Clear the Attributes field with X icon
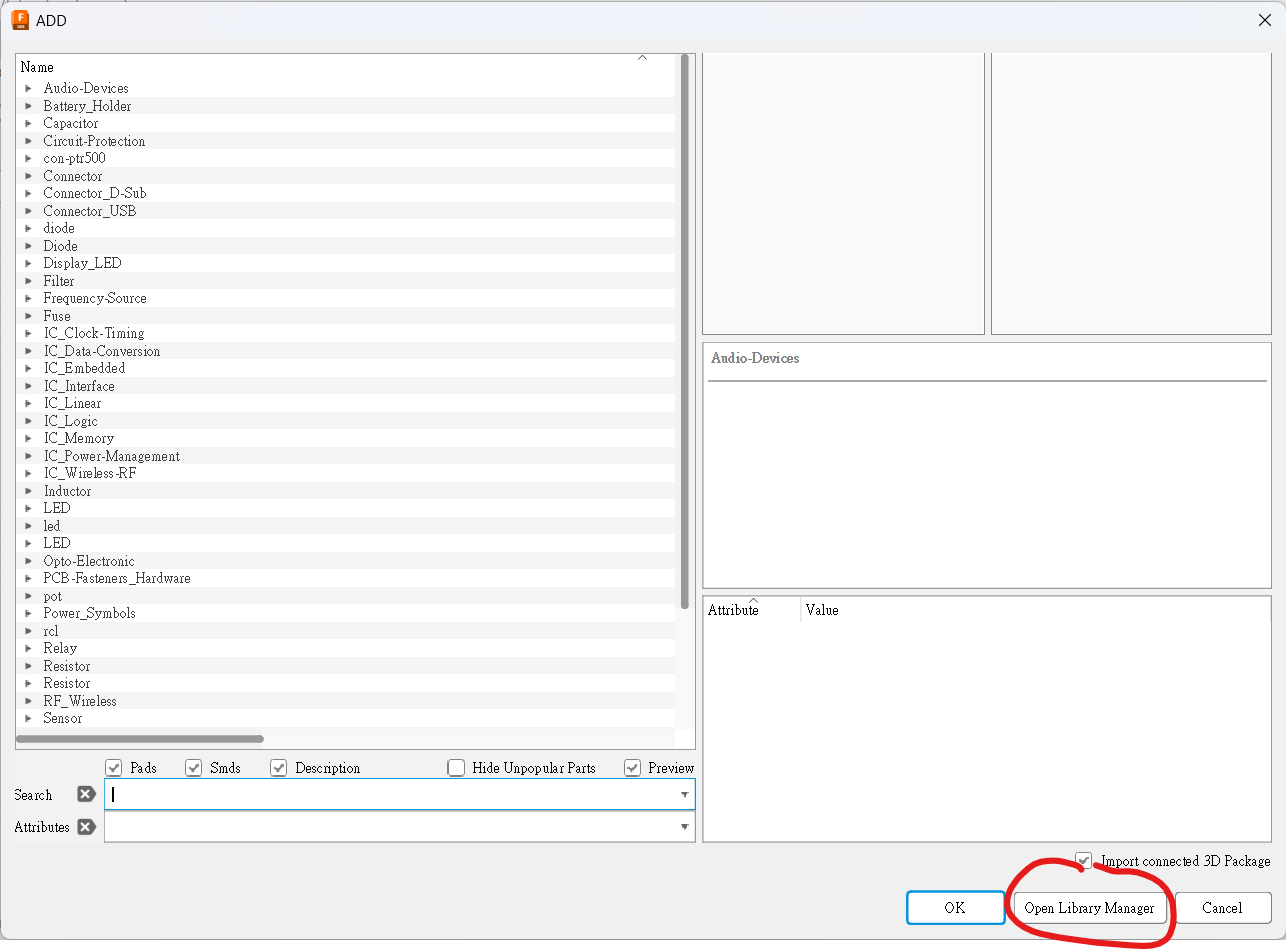Image resolution: width=1286 pixels, height=950 pixels. pos(86,827)
